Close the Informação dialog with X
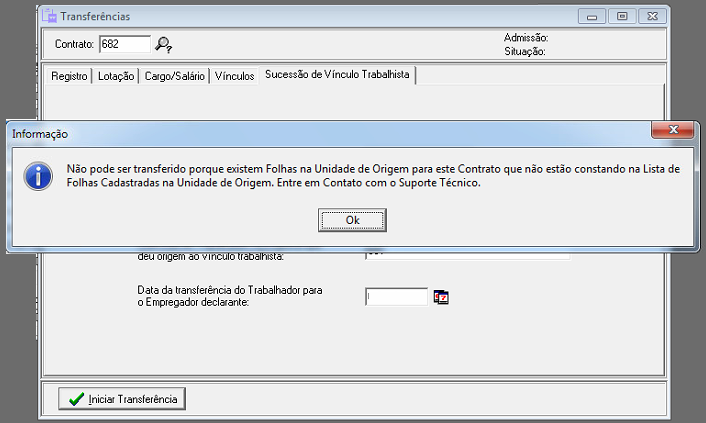 pyautogui.click(x=673, y=131)
